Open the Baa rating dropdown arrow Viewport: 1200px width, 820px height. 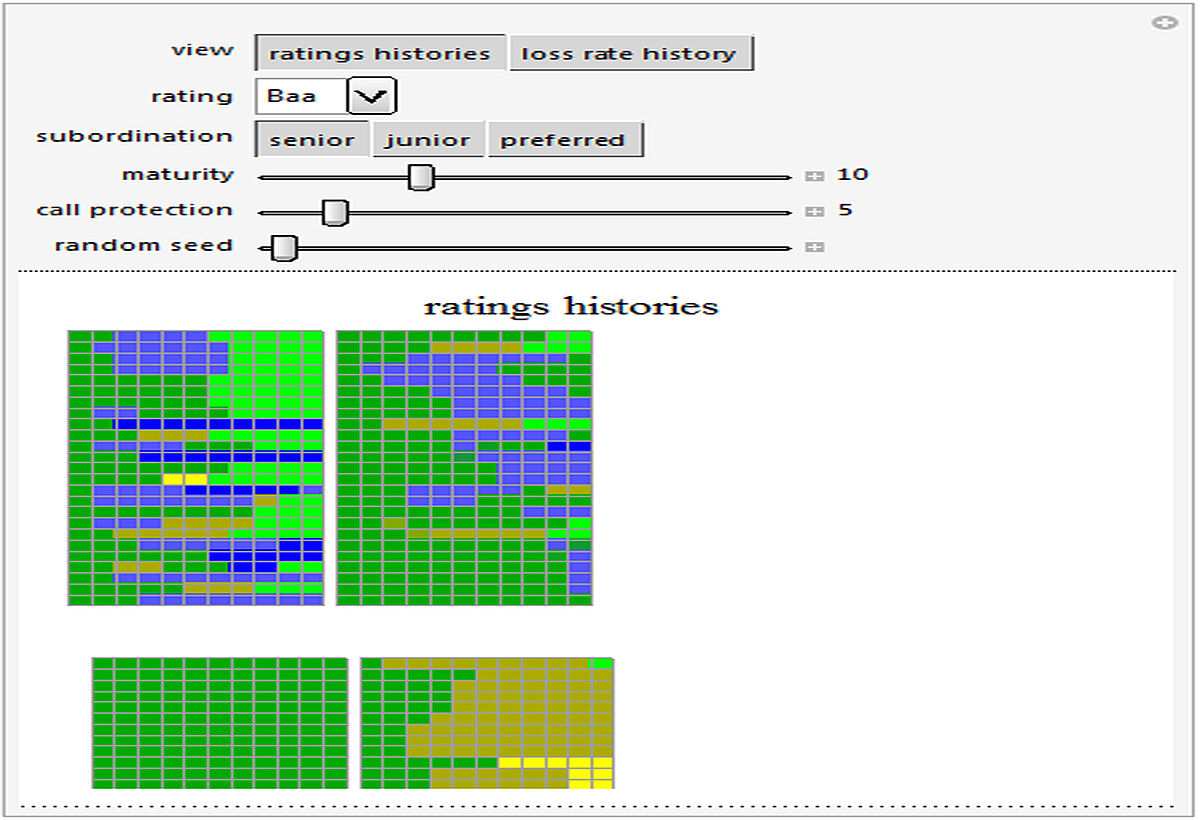tap(372, 97)
